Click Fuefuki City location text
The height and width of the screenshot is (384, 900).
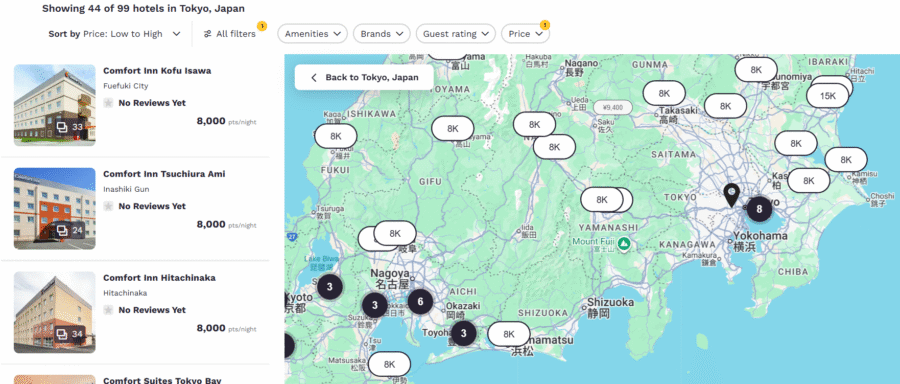[126, 86]
